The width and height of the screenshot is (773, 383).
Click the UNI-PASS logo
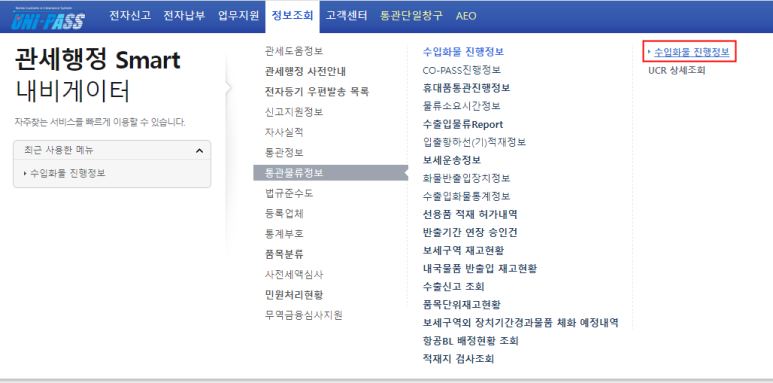click(x=48, y=18)
